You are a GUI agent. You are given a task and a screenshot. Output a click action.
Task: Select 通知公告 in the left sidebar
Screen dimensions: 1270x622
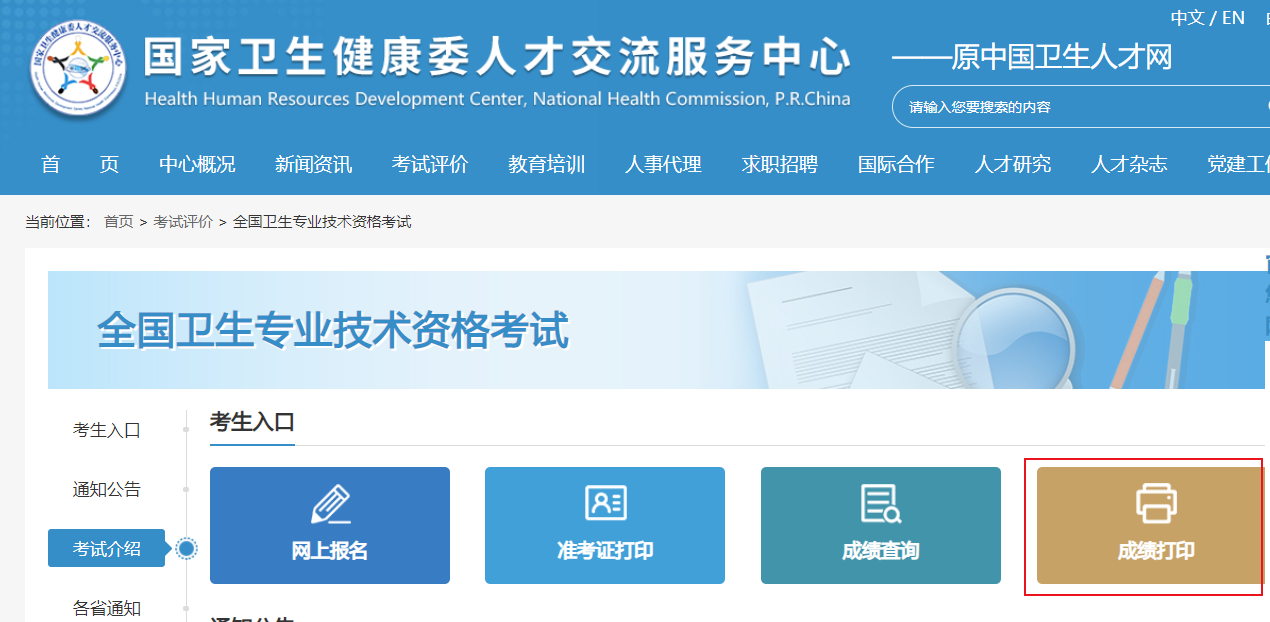(x=107, y=489)
